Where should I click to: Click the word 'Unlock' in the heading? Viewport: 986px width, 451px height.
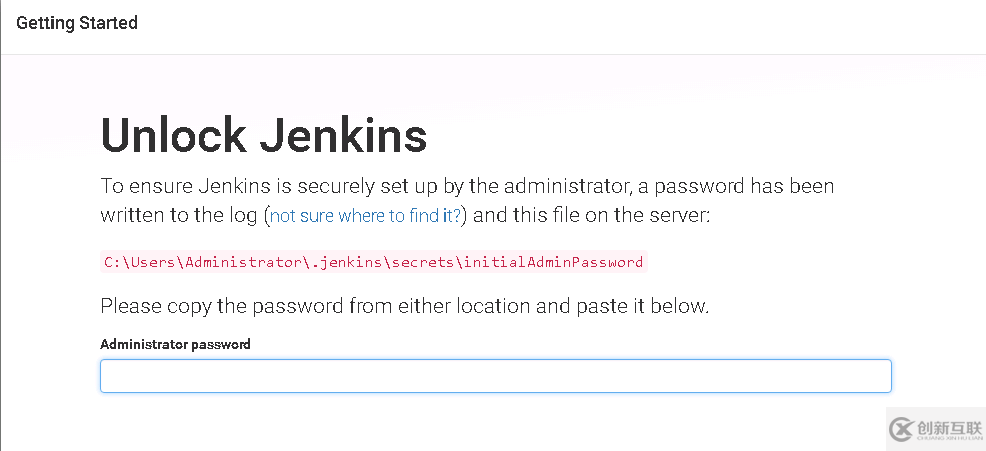[x=174, y=135]
